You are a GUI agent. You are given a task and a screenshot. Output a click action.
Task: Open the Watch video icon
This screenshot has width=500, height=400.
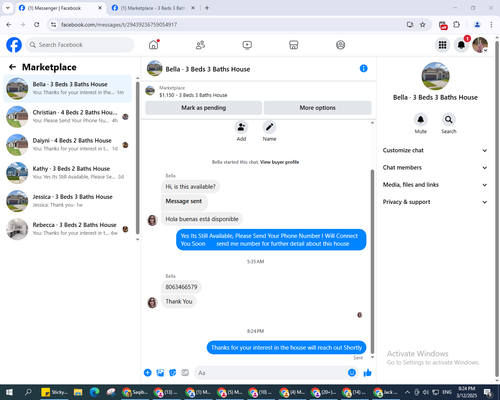pyautogui.click(x=247, y=45)
